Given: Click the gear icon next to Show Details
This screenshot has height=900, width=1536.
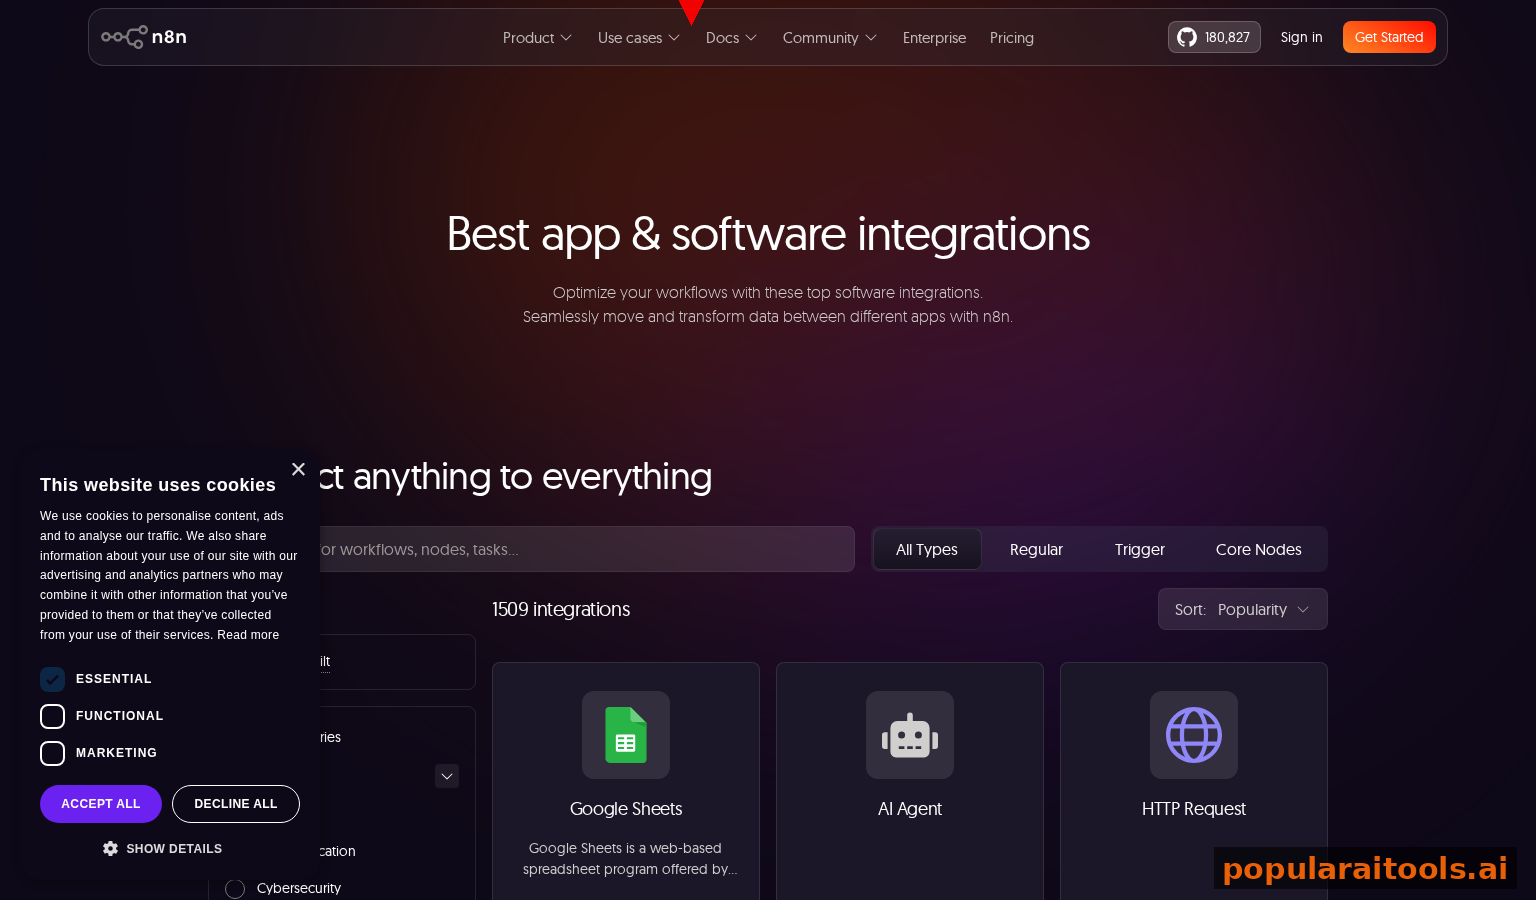Looking at the screenshot, I should pos(111,848).
